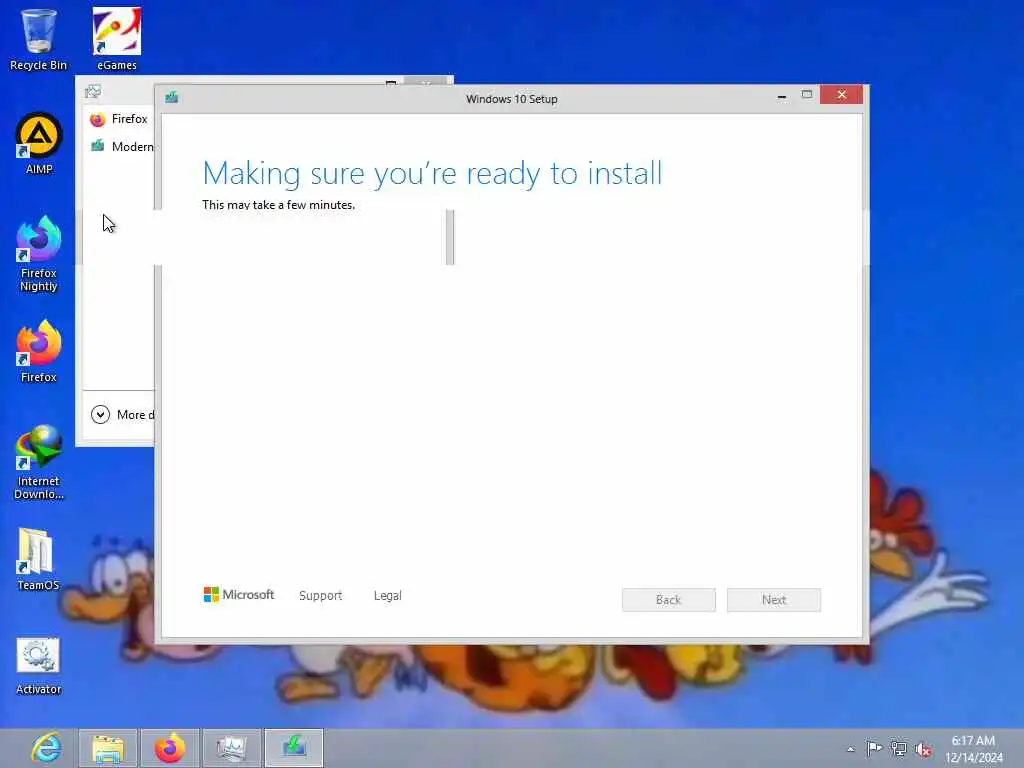This screenshot has width=1024, height=768.
Task: Open Internet Explorer from the taskbar
Action: pyautogui.click(x=47, y=748)
